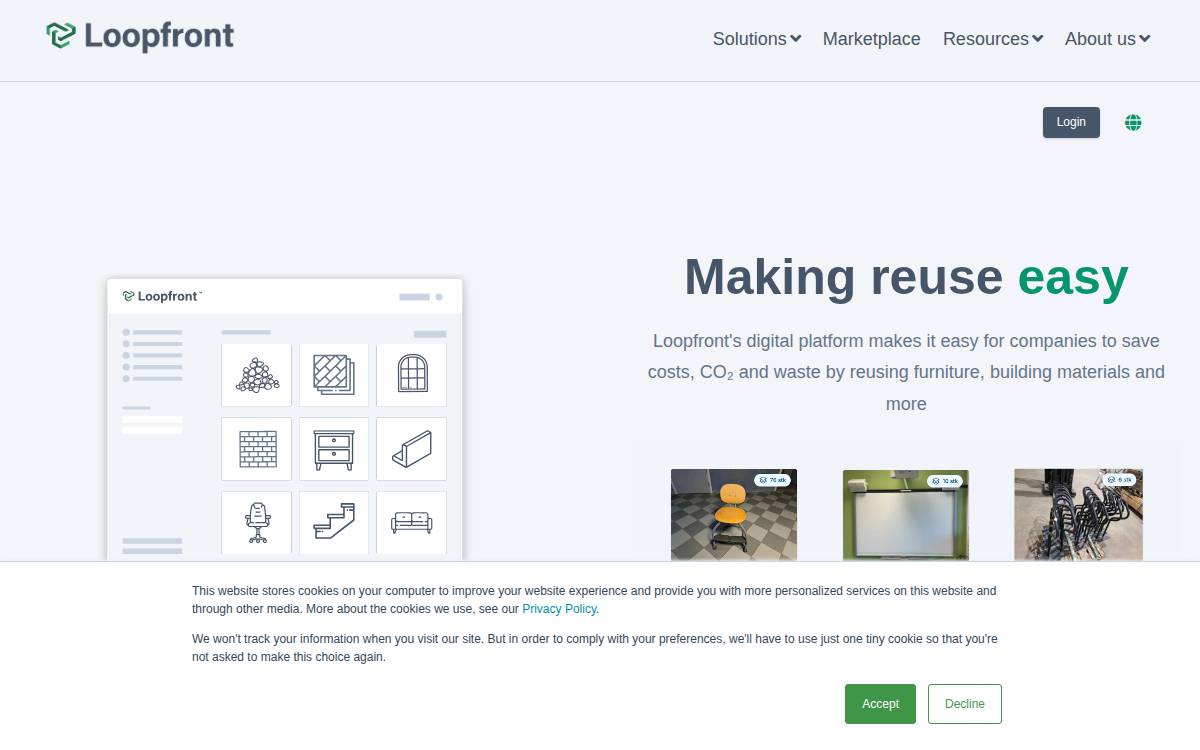Select the sofa category icon
Image resolution: width=1200 pixels, height=750 pixels.
click(411, 522)
